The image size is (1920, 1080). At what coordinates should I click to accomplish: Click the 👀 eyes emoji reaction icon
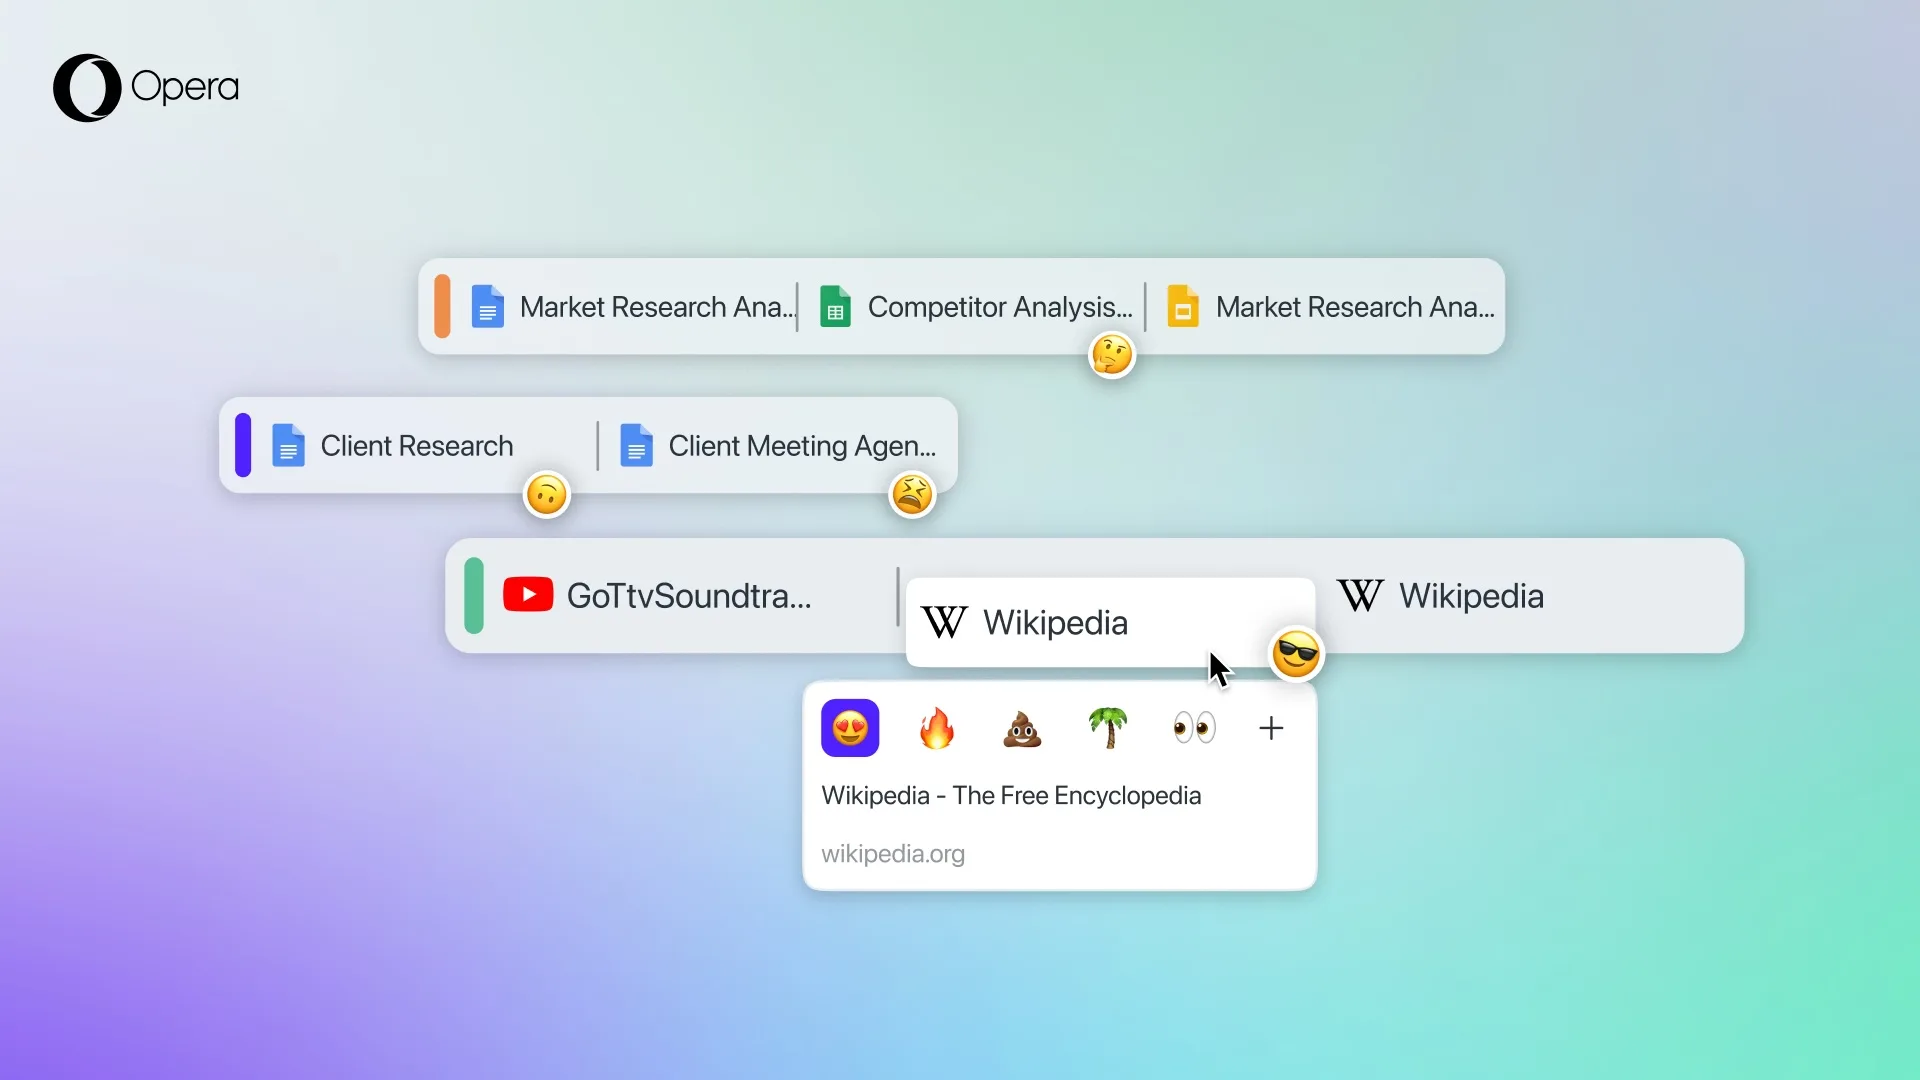click(1195, 728)
